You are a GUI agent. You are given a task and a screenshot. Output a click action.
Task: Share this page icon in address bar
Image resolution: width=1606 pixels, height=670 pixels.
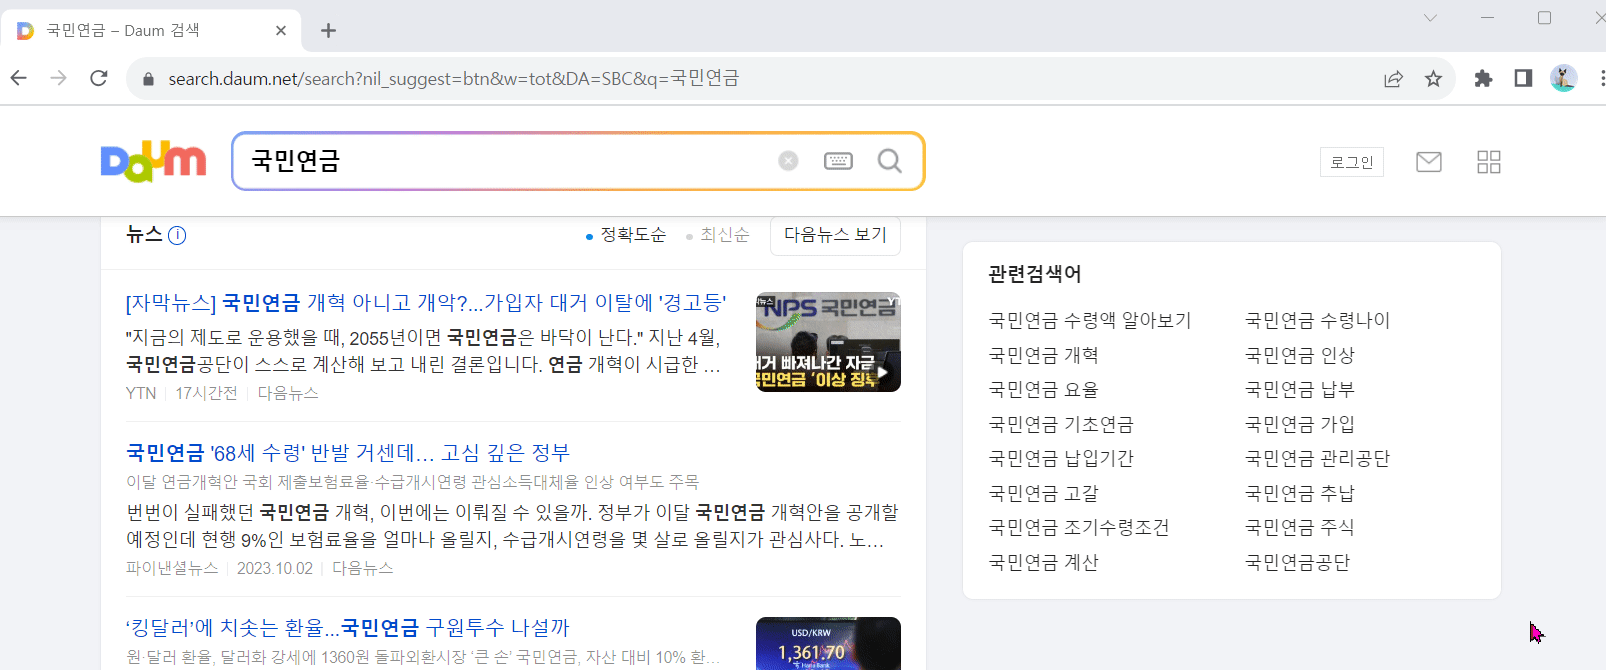click(1393, 78)
